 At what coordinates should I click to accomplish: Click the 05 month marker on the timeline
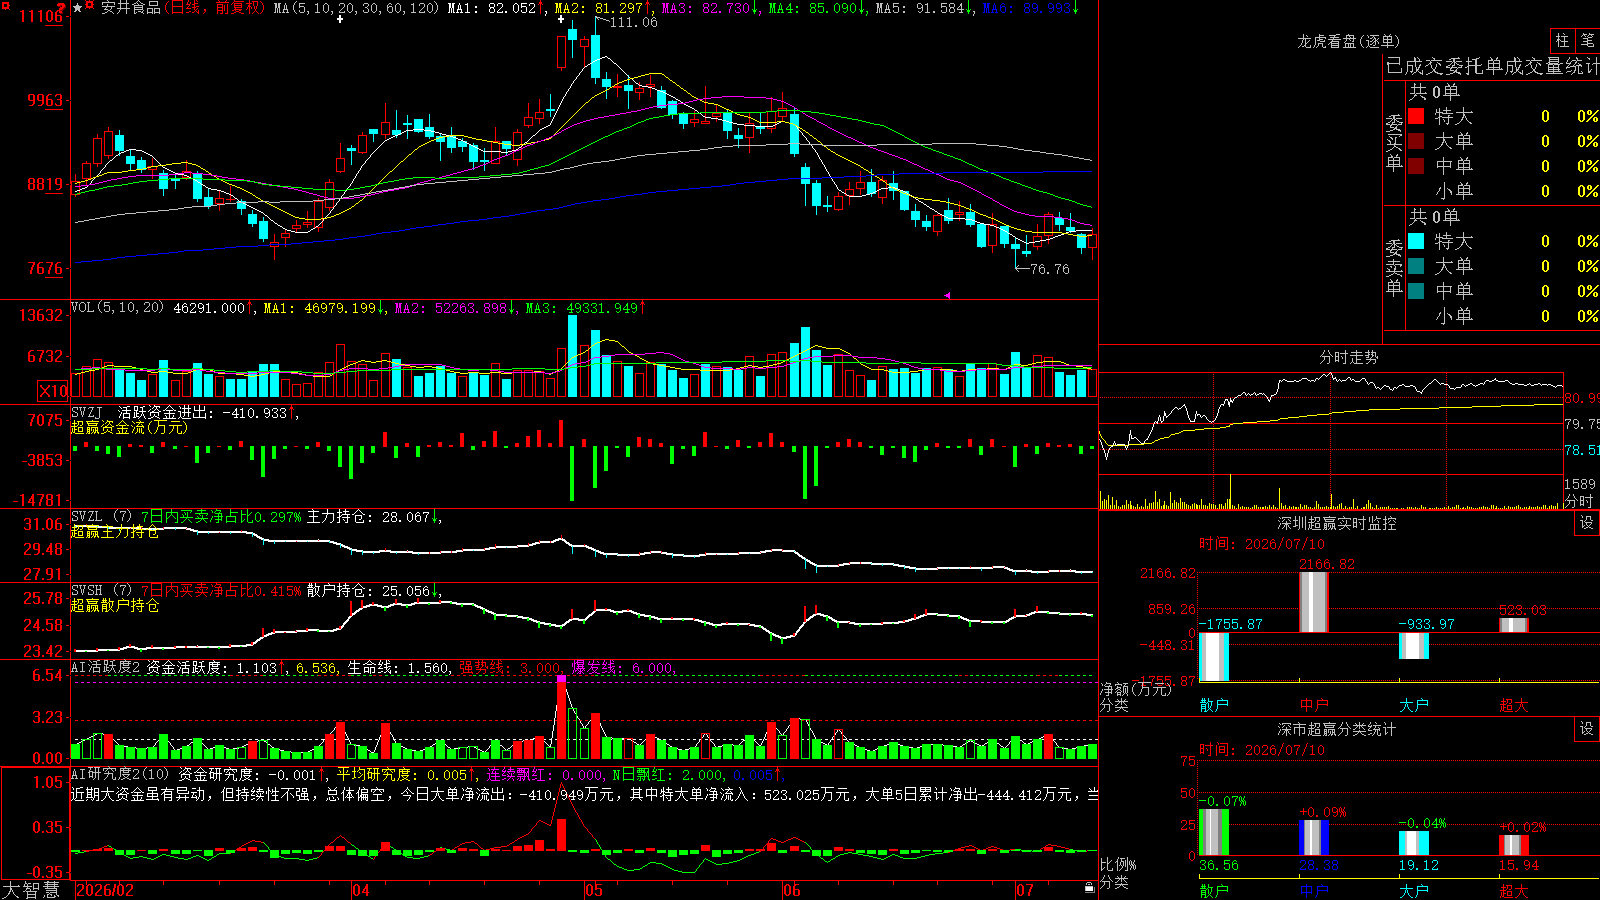click(x=594, y=890)
